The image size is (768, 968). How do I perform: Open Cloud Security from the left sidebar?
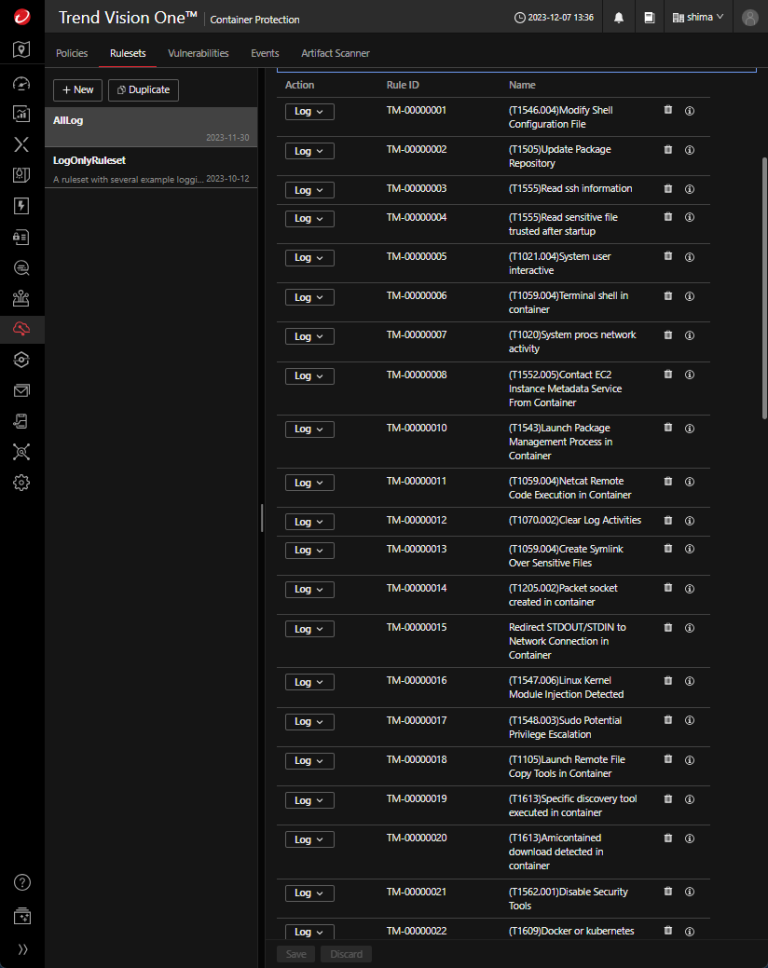pos(22,329)
